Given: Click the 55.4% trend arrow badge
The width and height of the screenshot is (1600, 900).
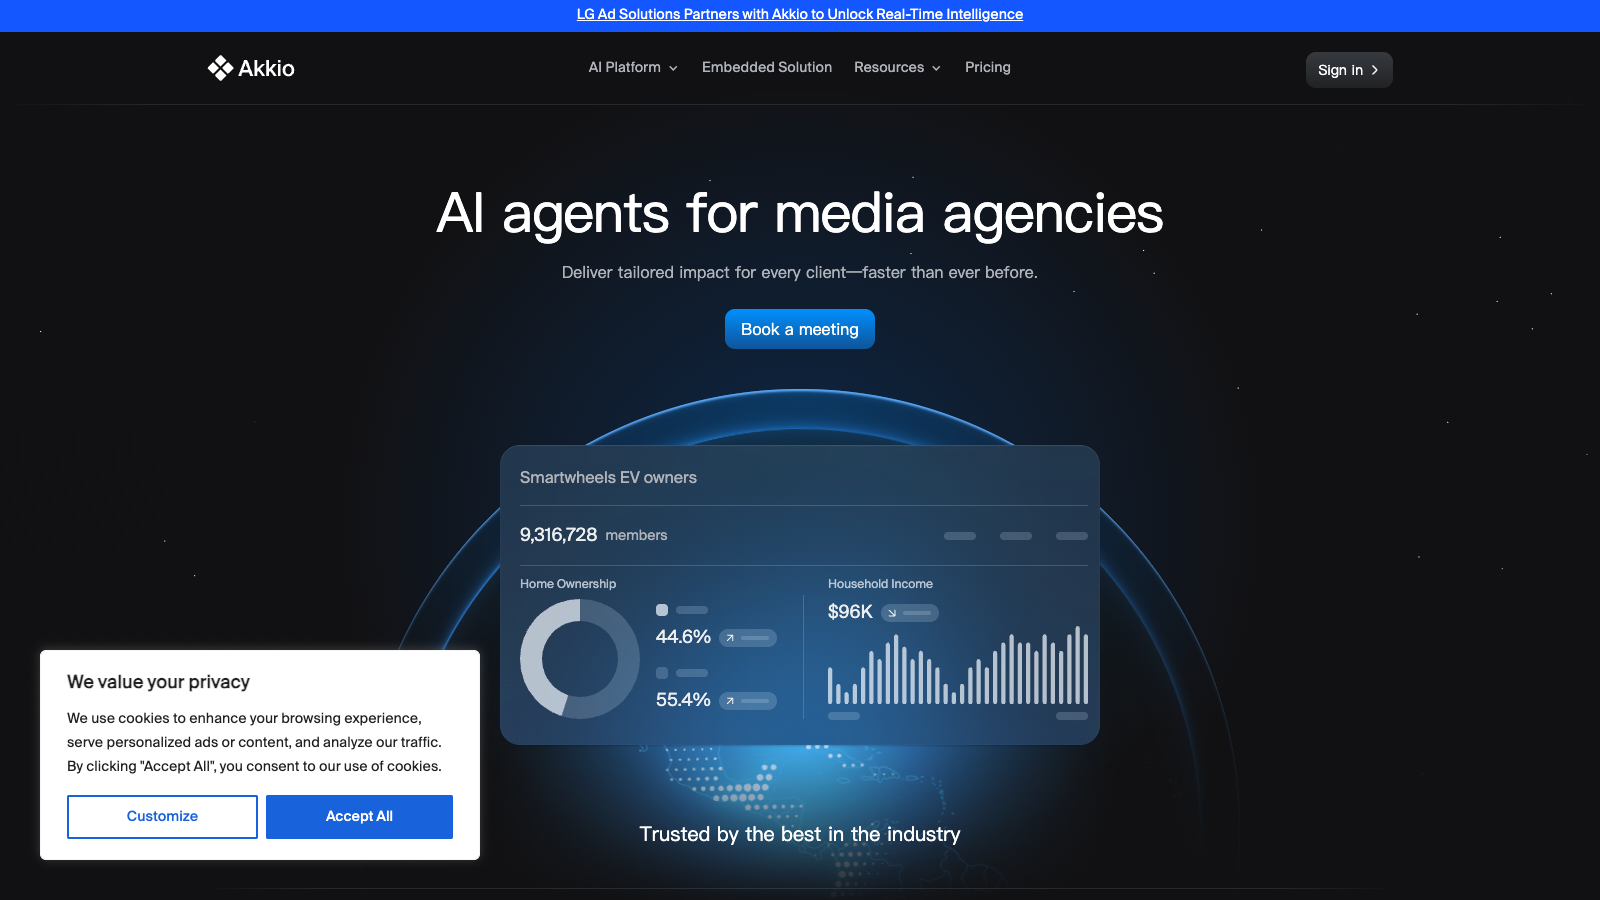Looking at the screenshot, I should click(x=748, y=701).
